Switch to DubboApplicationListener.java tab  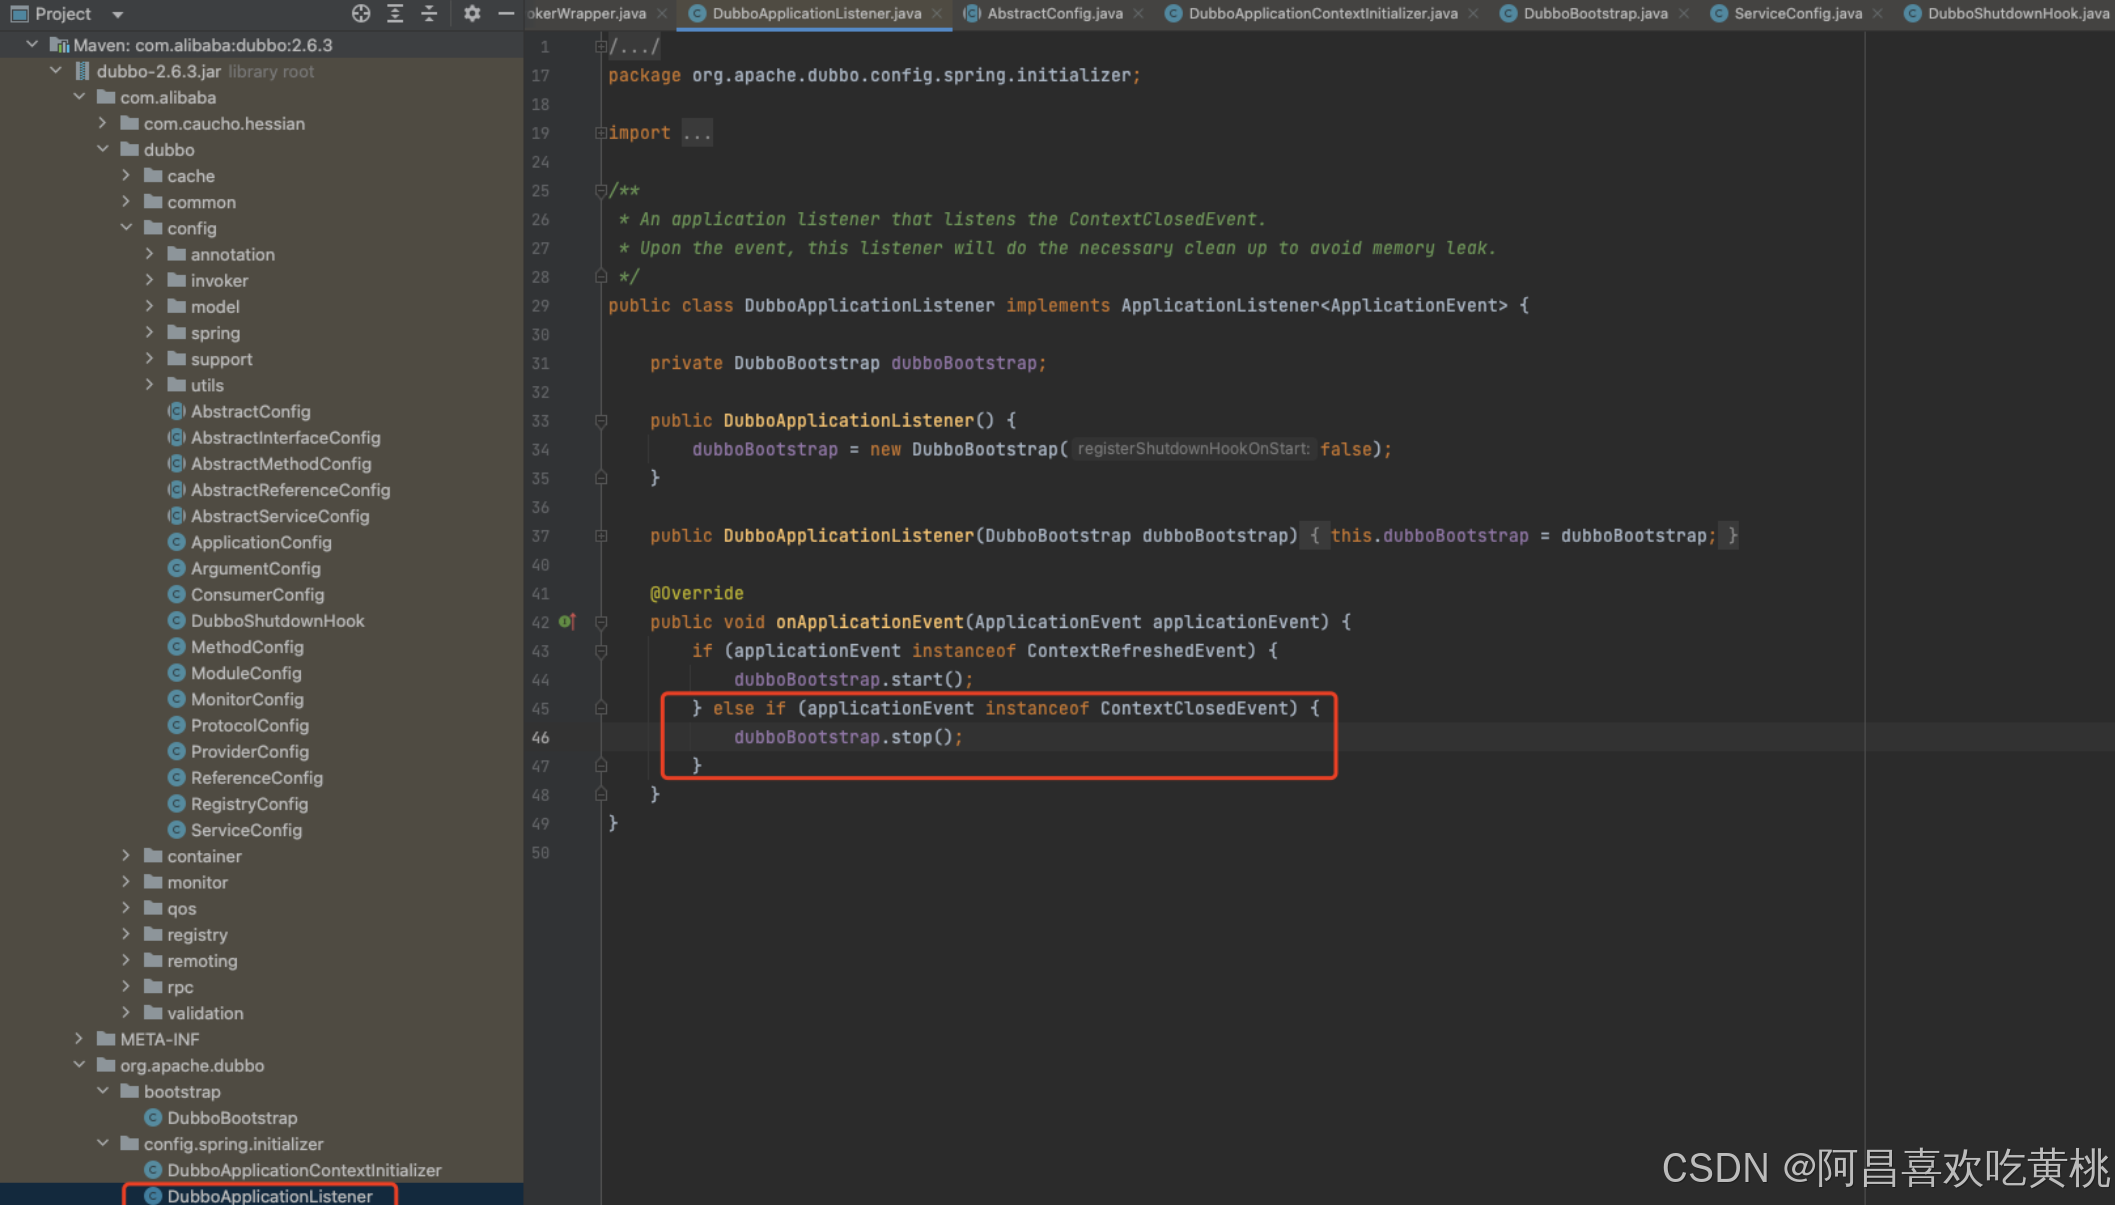point(816,13)
